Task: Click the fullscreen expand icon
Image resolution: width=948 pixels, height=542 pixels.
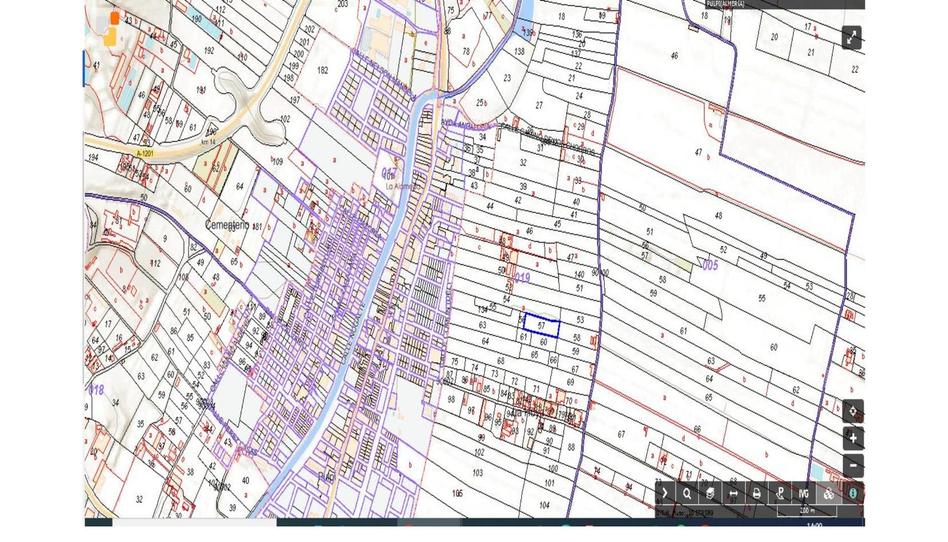Action: click(851, 37)
